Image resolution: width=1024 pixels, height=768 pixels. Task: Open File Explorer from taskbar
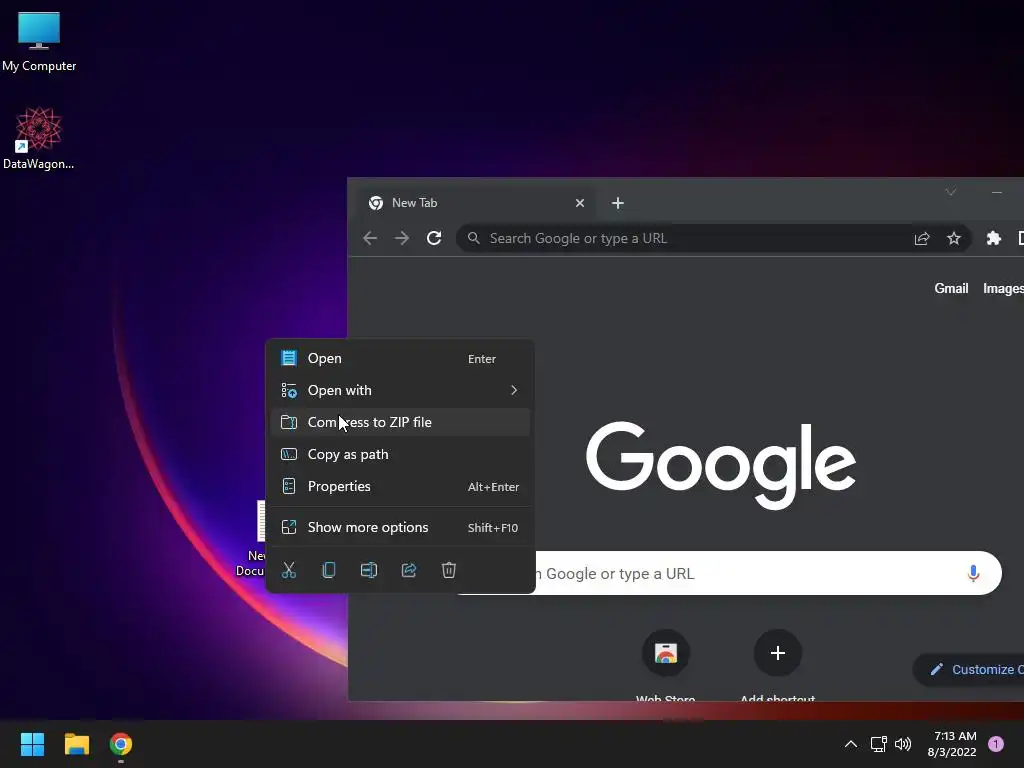76,744
